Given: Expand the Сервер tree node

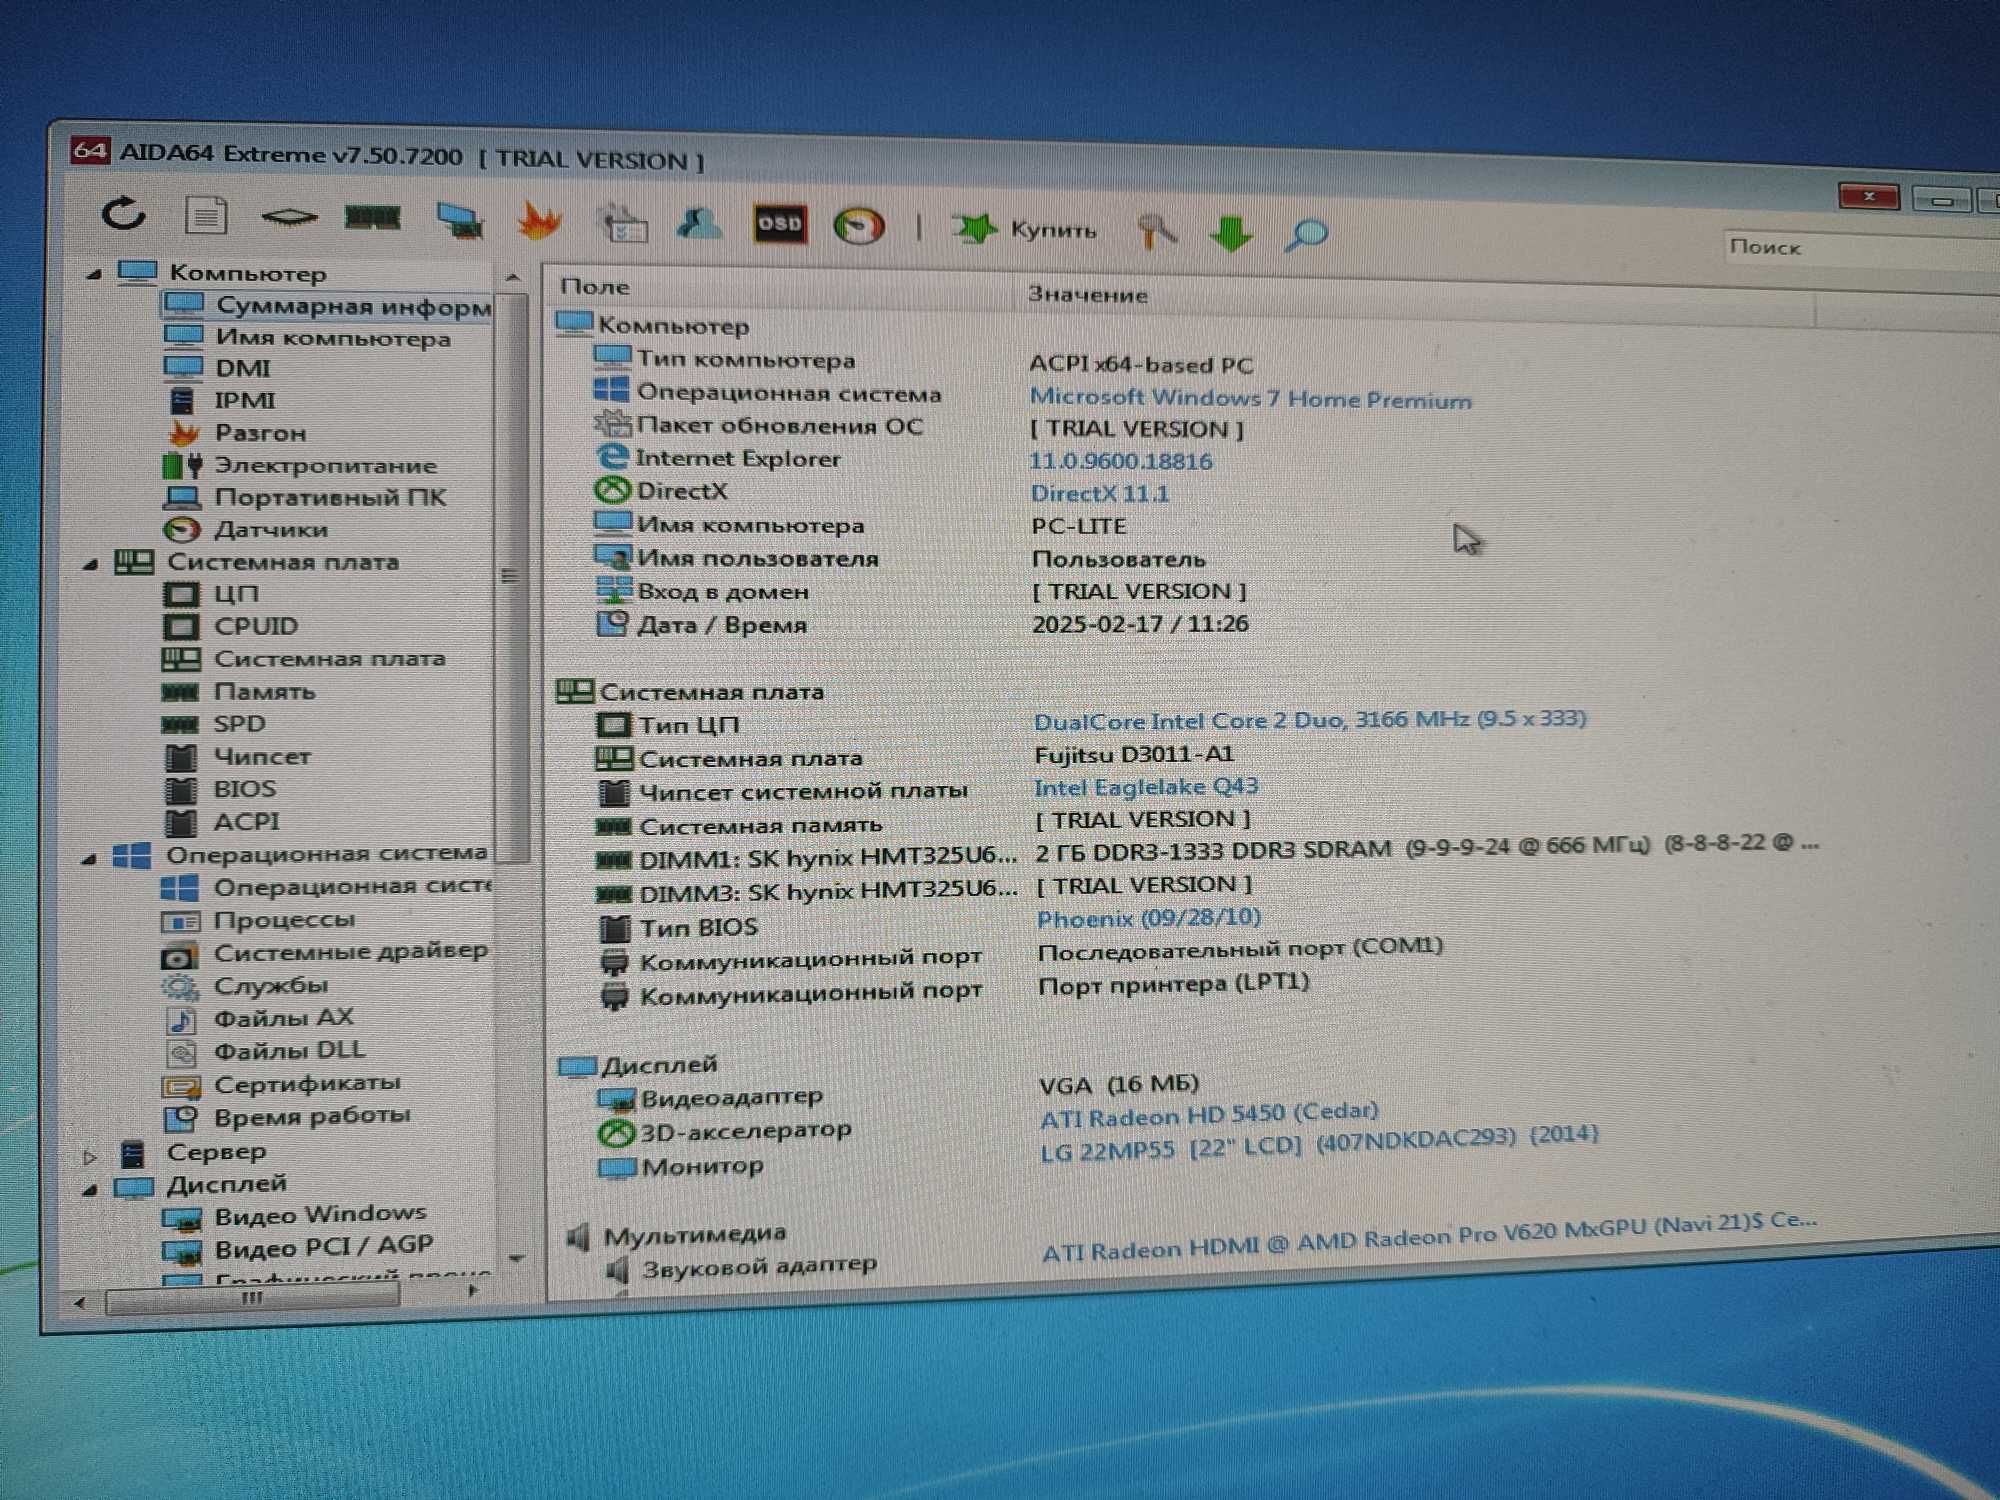Looking at the screenshot, I should coord(90,1157).
